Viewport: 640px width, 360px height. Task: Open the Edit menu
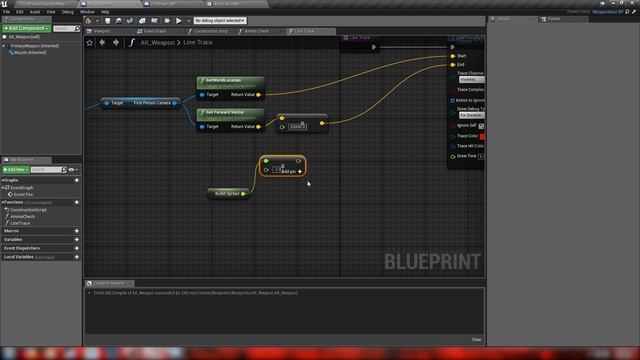pyautogui.click(x=20, y=12)
